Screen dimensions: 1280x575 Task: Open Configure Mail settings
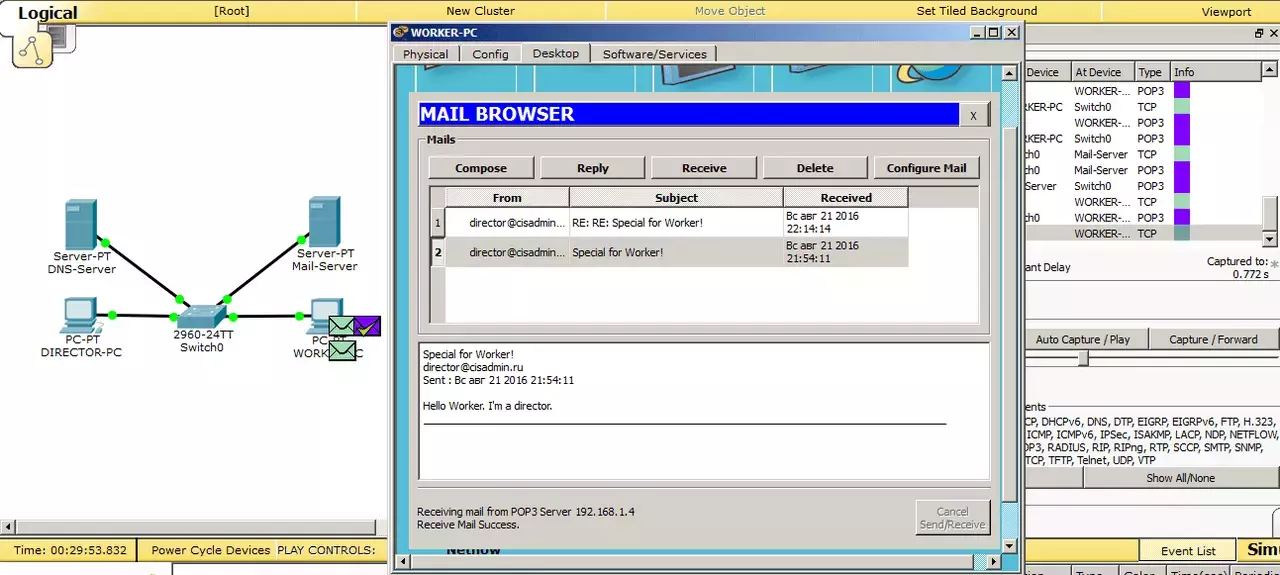pyautogui.click(x=927, y=168)
